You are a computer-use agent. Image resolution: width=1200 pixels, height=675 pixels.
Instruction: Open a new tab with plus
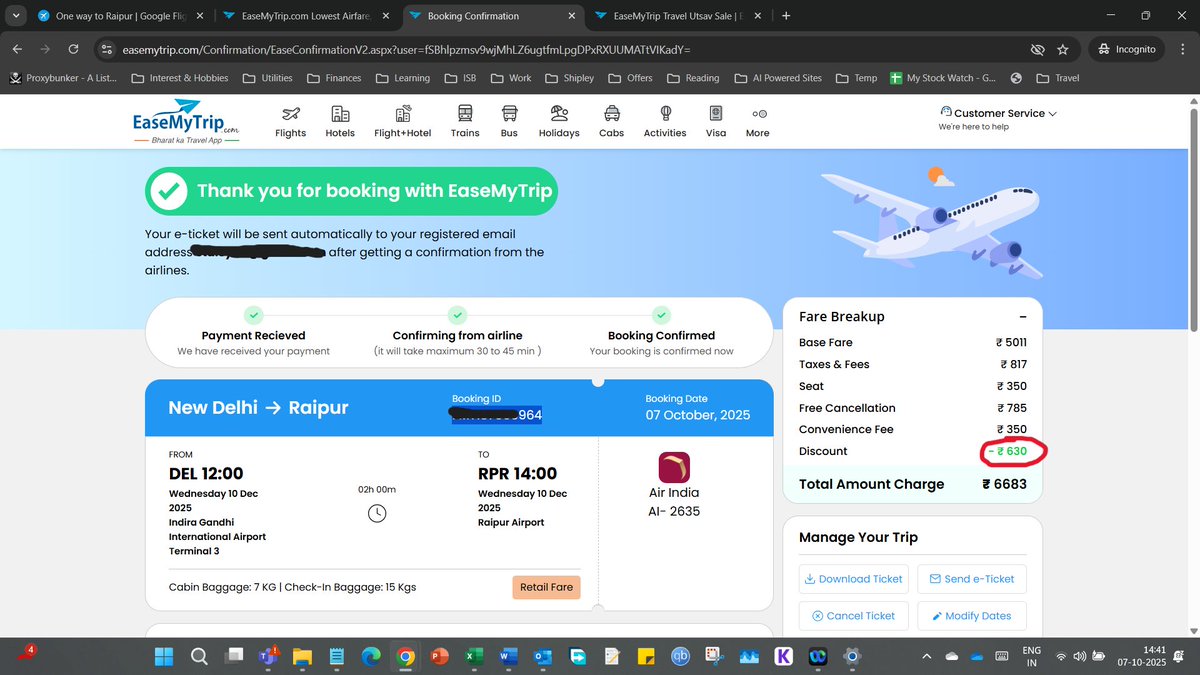(x=786, y=16)
